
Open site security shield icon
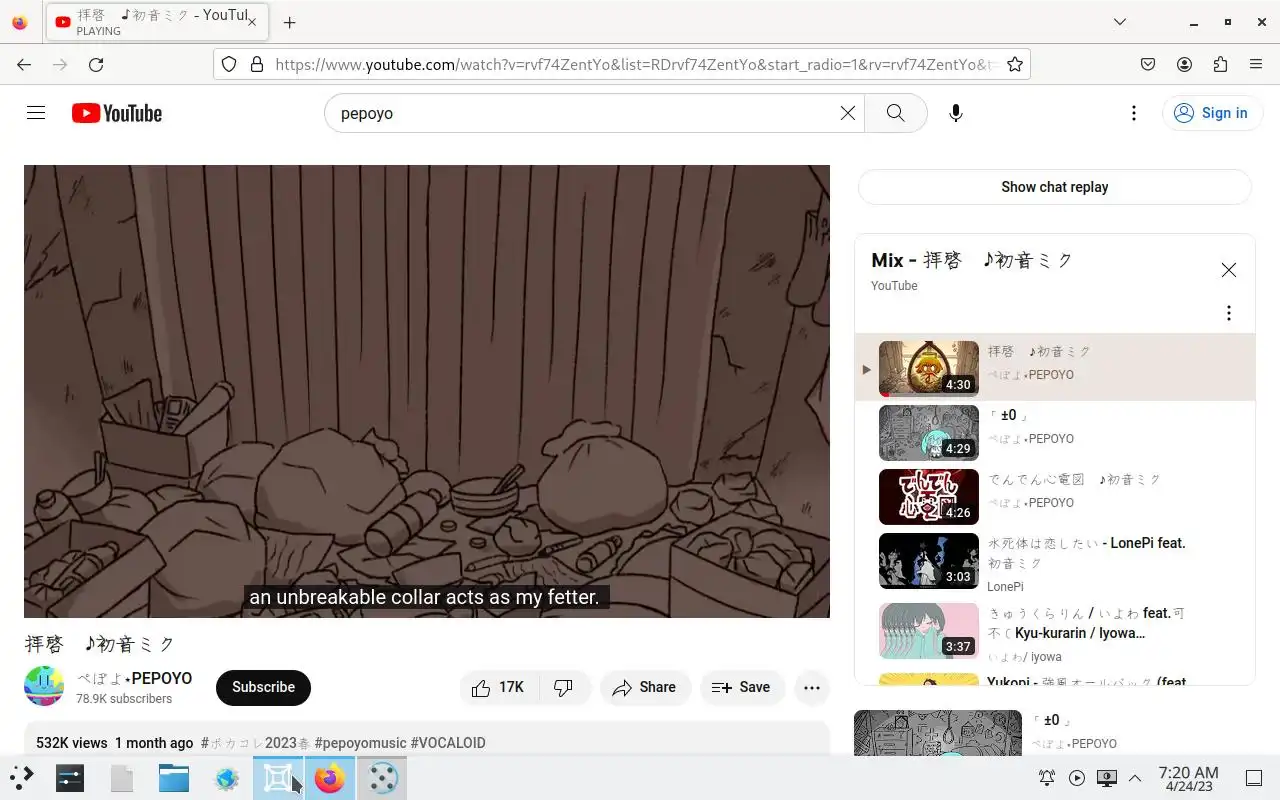229,64
